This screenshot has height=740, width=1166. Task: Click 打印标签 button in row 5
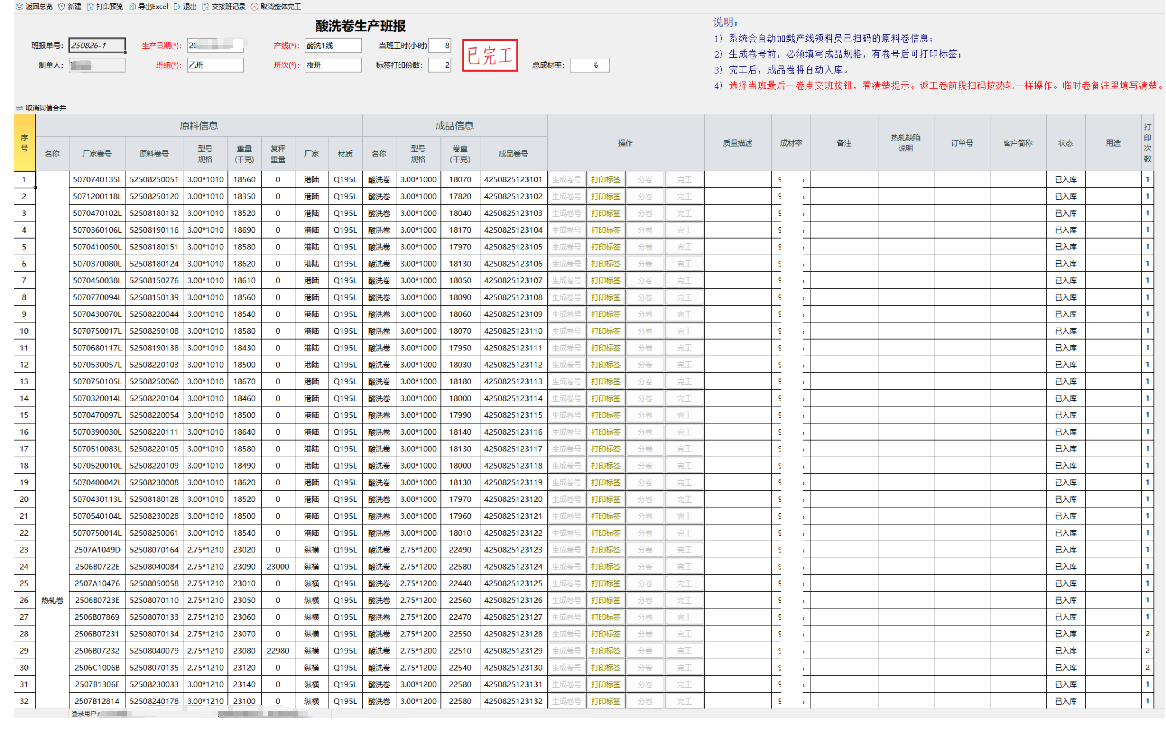[606, 247]
